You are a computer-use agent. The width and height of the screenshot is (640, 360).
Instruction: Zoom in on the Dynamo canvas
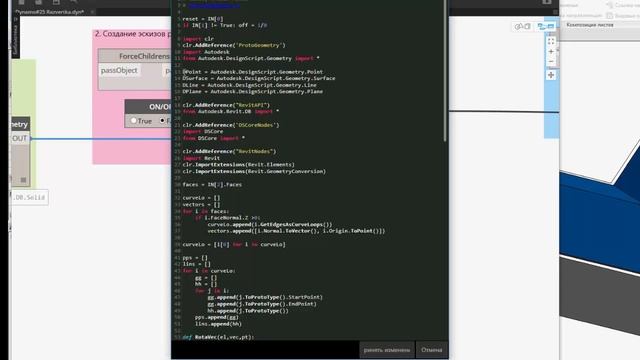coord(551,52)
